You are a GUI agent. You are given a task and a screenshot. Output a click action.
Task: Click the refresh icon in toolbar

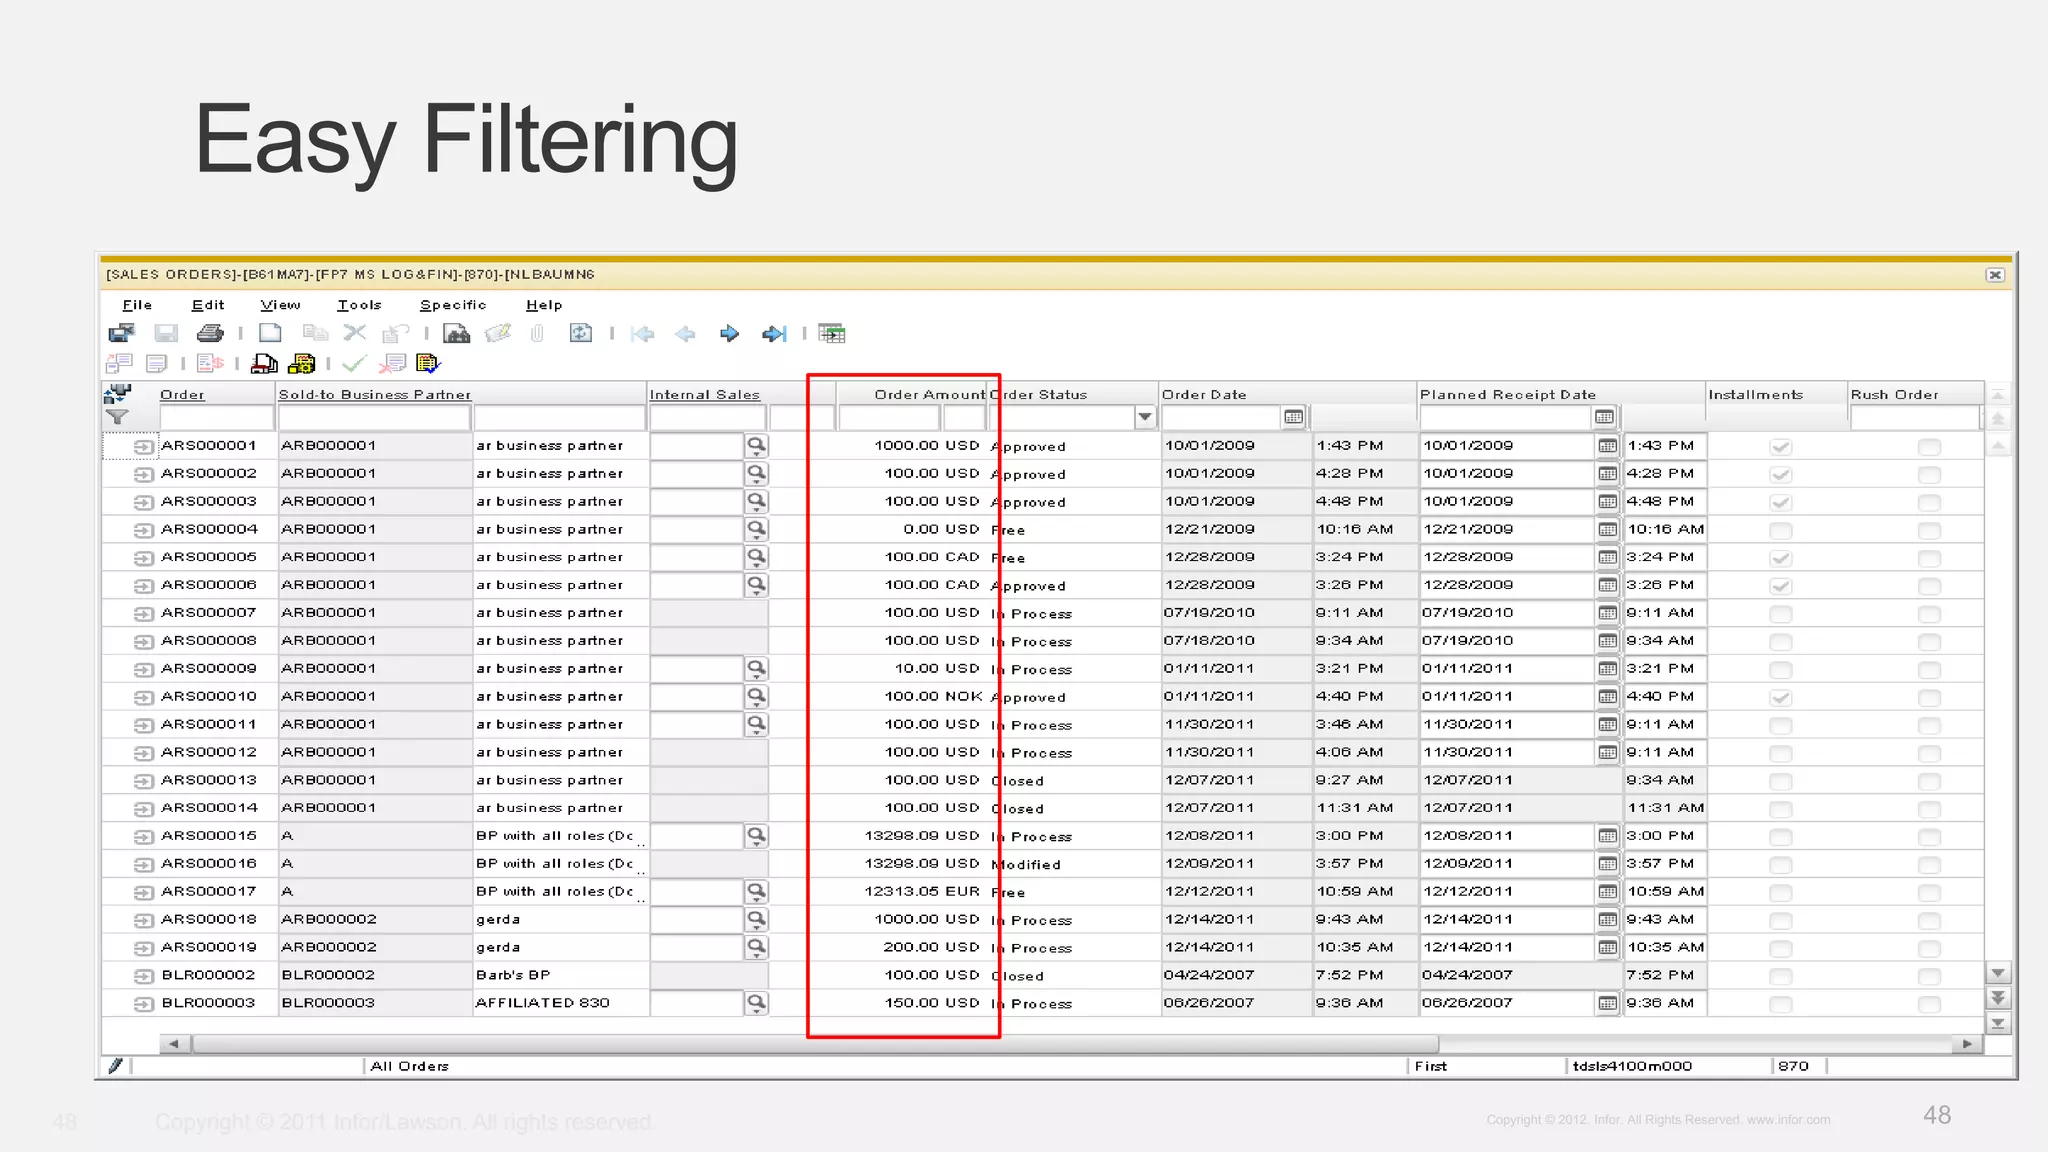[x=580, y=333]
